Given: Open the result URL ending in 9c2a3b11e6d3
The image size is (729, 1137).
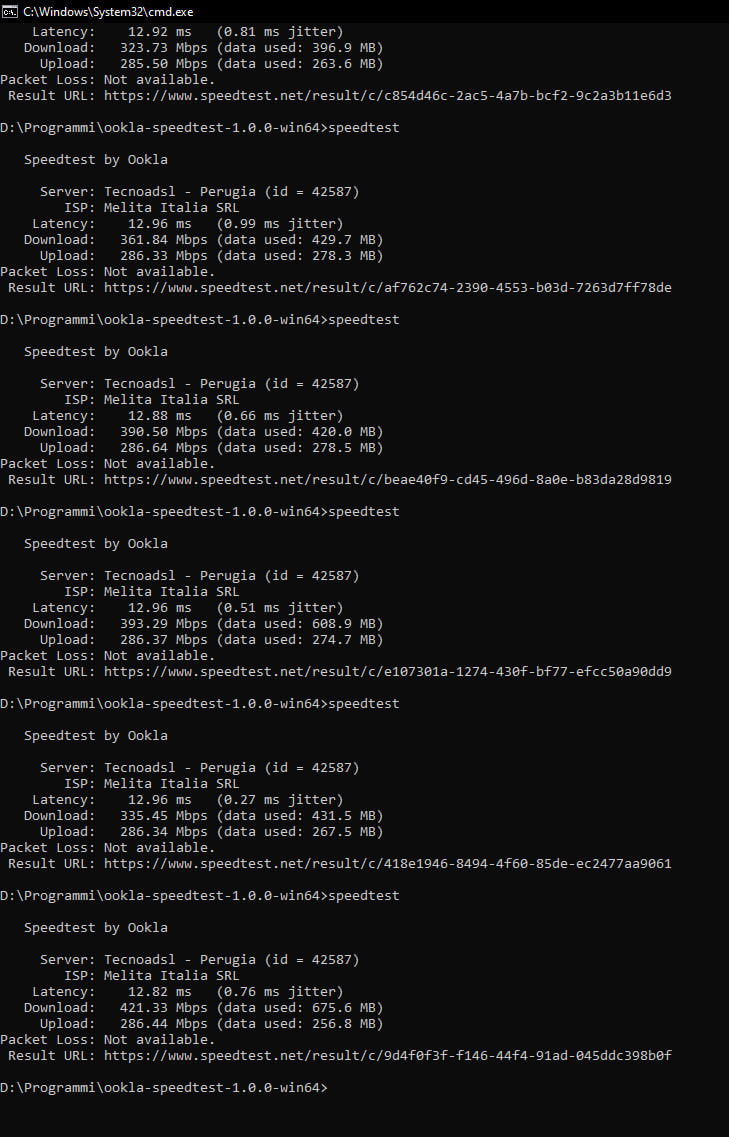Looking at the screenshot, I should point(387,96).
